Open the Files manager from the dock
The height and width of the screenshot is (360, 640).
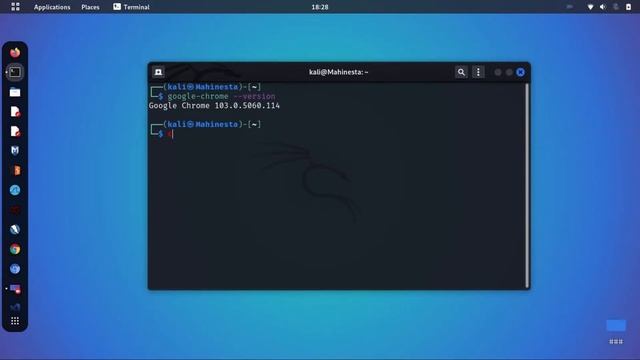(15, 92)
